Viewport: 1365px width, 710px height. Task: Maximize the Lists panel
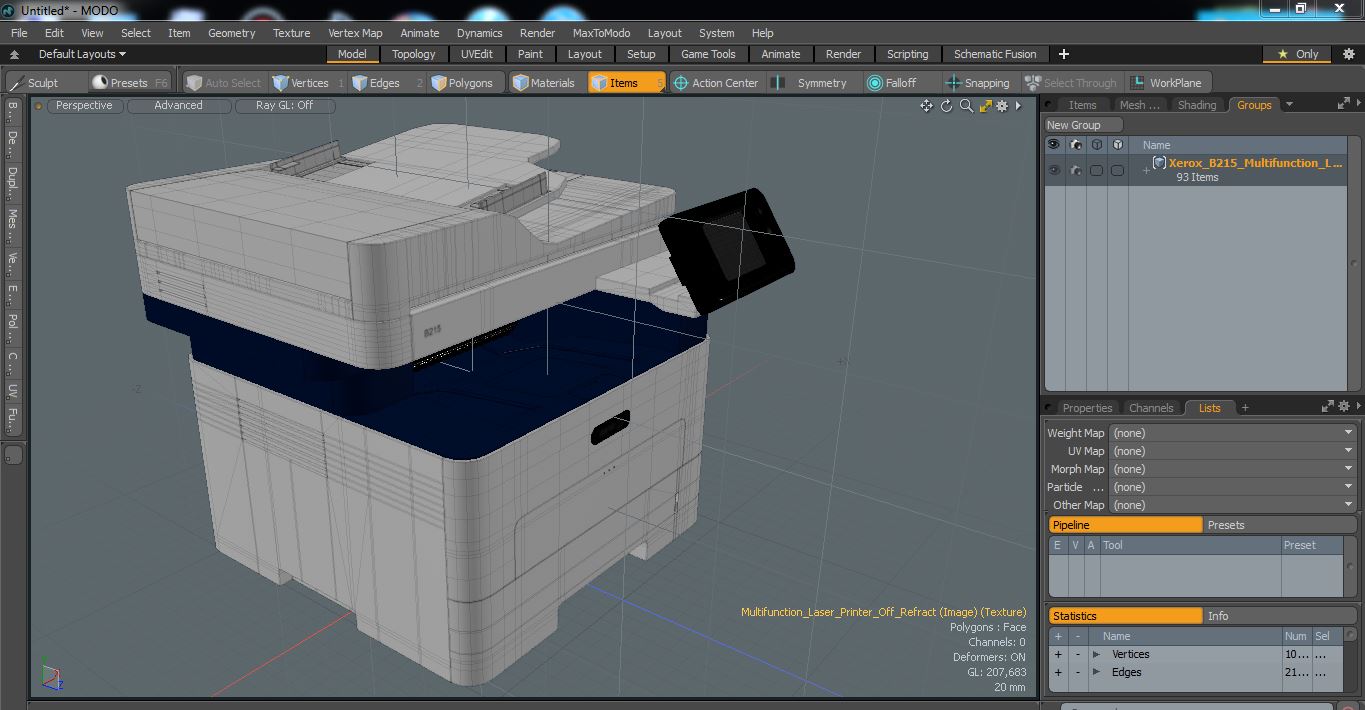(x=1327, y=407)
